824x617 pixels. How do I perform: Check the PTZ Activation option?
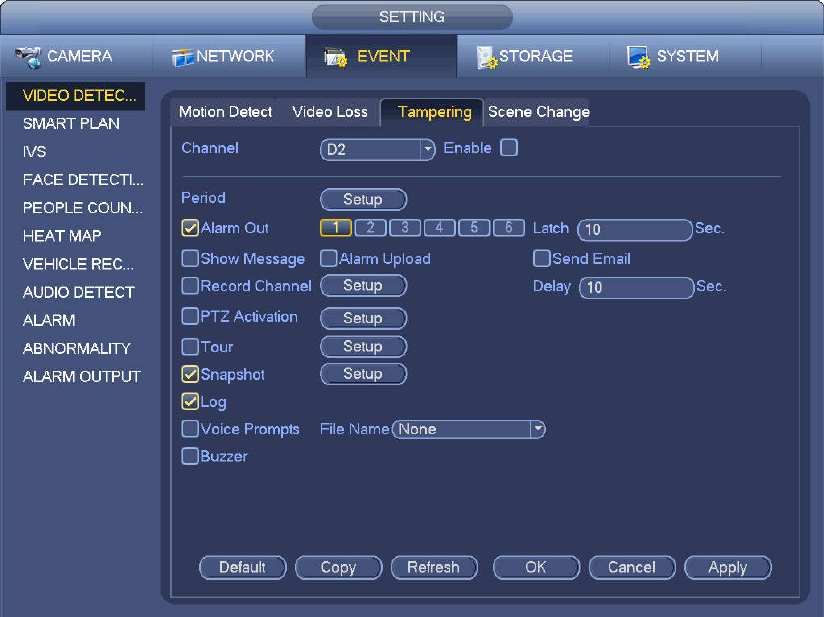pos(190,316)
